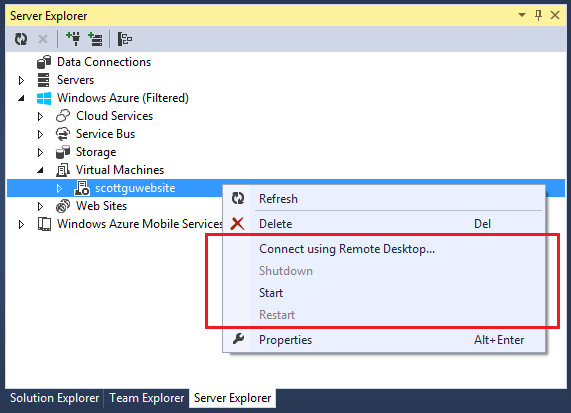This screenshot has width=571, height=413.
Task: Choose Refresh from the context menu
Action: [x=384, y=198]
